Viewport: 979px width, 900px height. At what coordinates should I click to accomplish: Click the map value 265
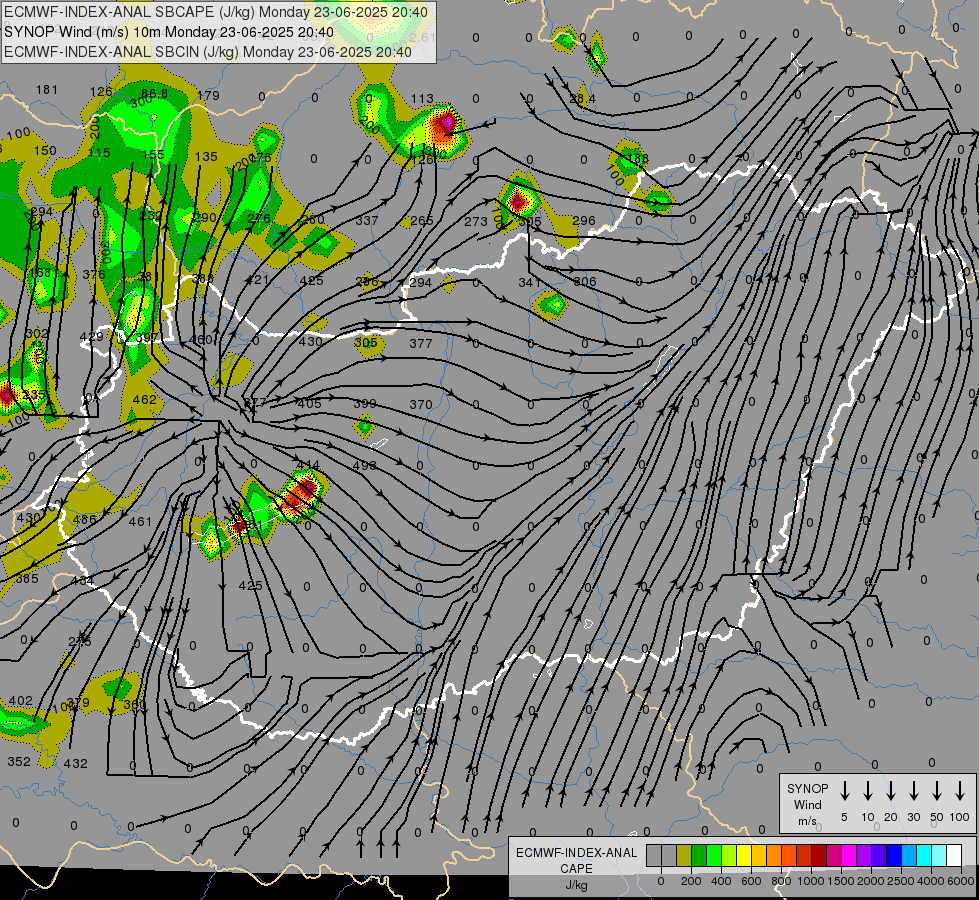point(422,220)
